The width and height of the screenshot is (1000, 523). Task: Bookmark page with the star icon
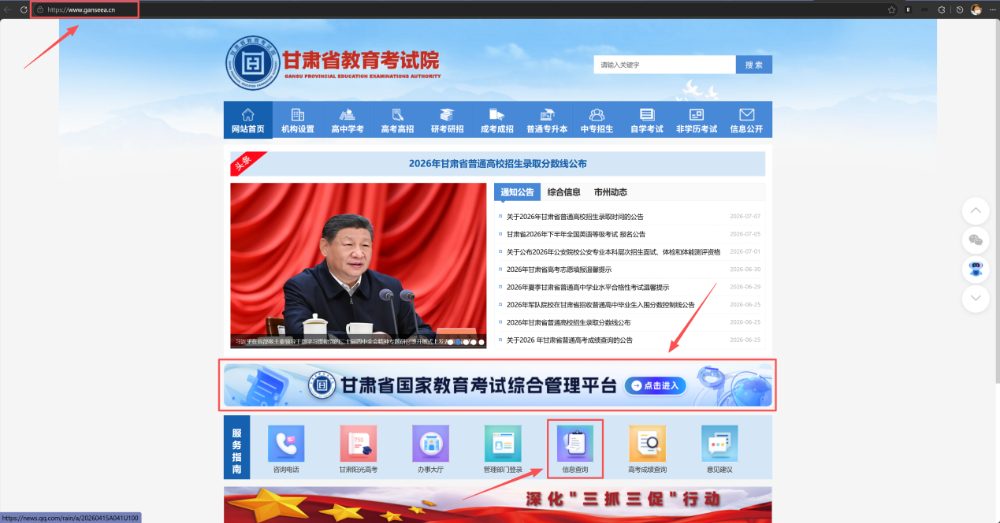[892, 10]
